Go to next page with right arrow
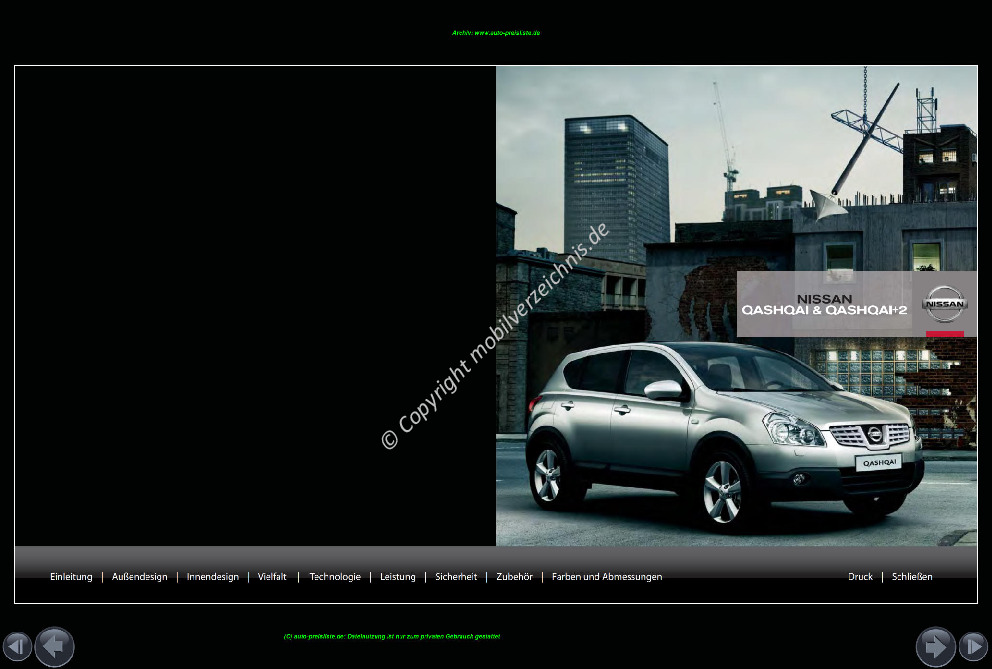This screenshot has height=669, width=992. pyautogui.click(x=936, y=647)
